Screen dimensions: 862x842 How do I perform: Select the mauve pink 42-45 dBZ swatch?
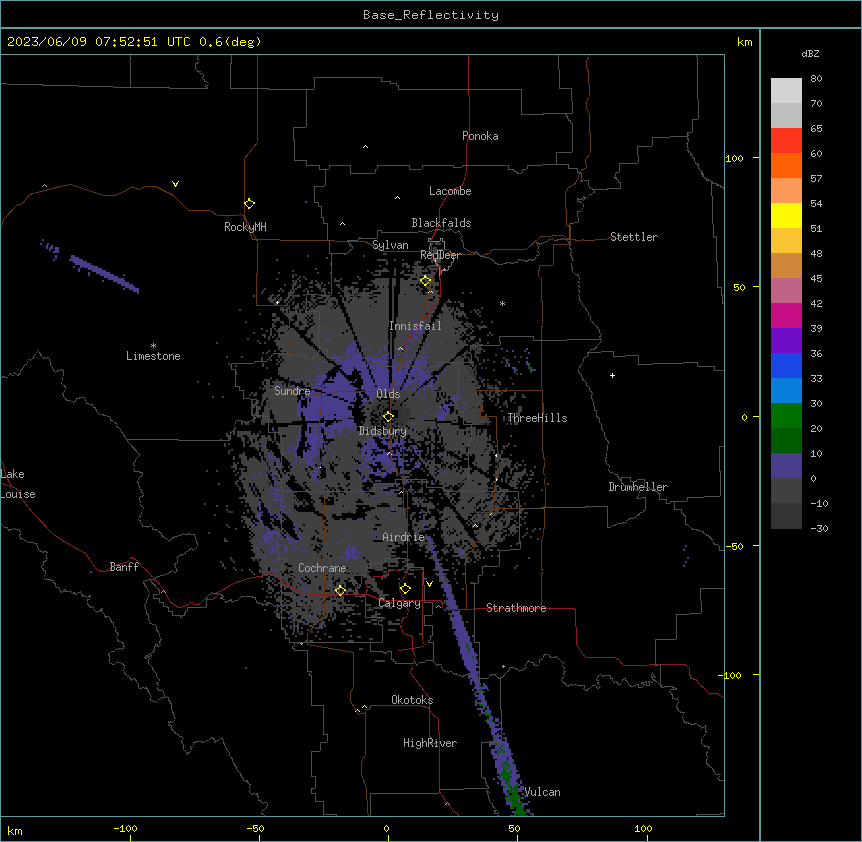786,291
